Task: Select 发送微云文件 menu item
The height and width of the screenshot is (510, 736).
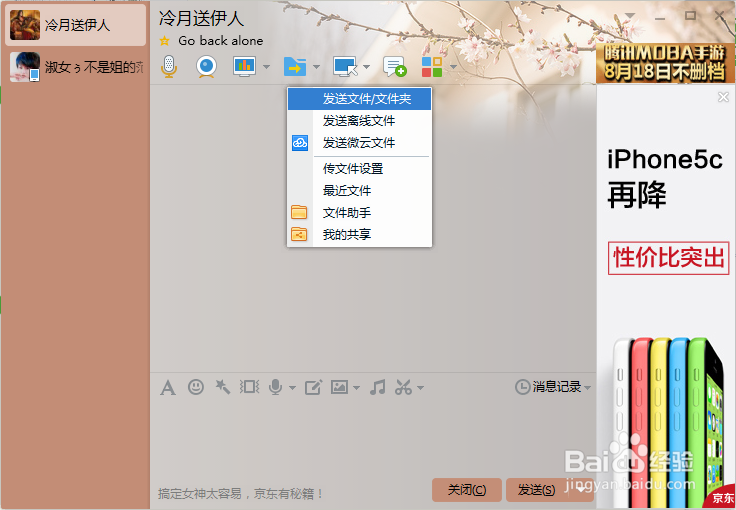Action: point(359,143)
